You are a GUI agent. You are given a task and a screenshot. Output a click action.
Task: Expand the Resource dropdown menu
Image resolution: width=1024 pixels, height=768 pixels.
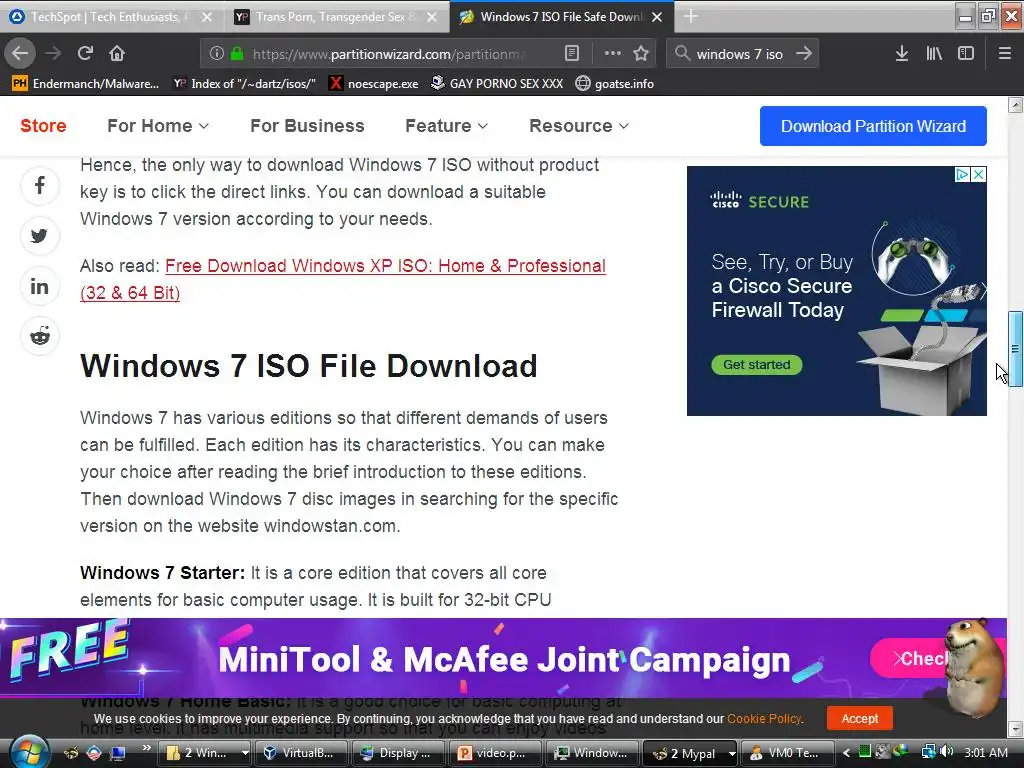(x=579, y=125)
